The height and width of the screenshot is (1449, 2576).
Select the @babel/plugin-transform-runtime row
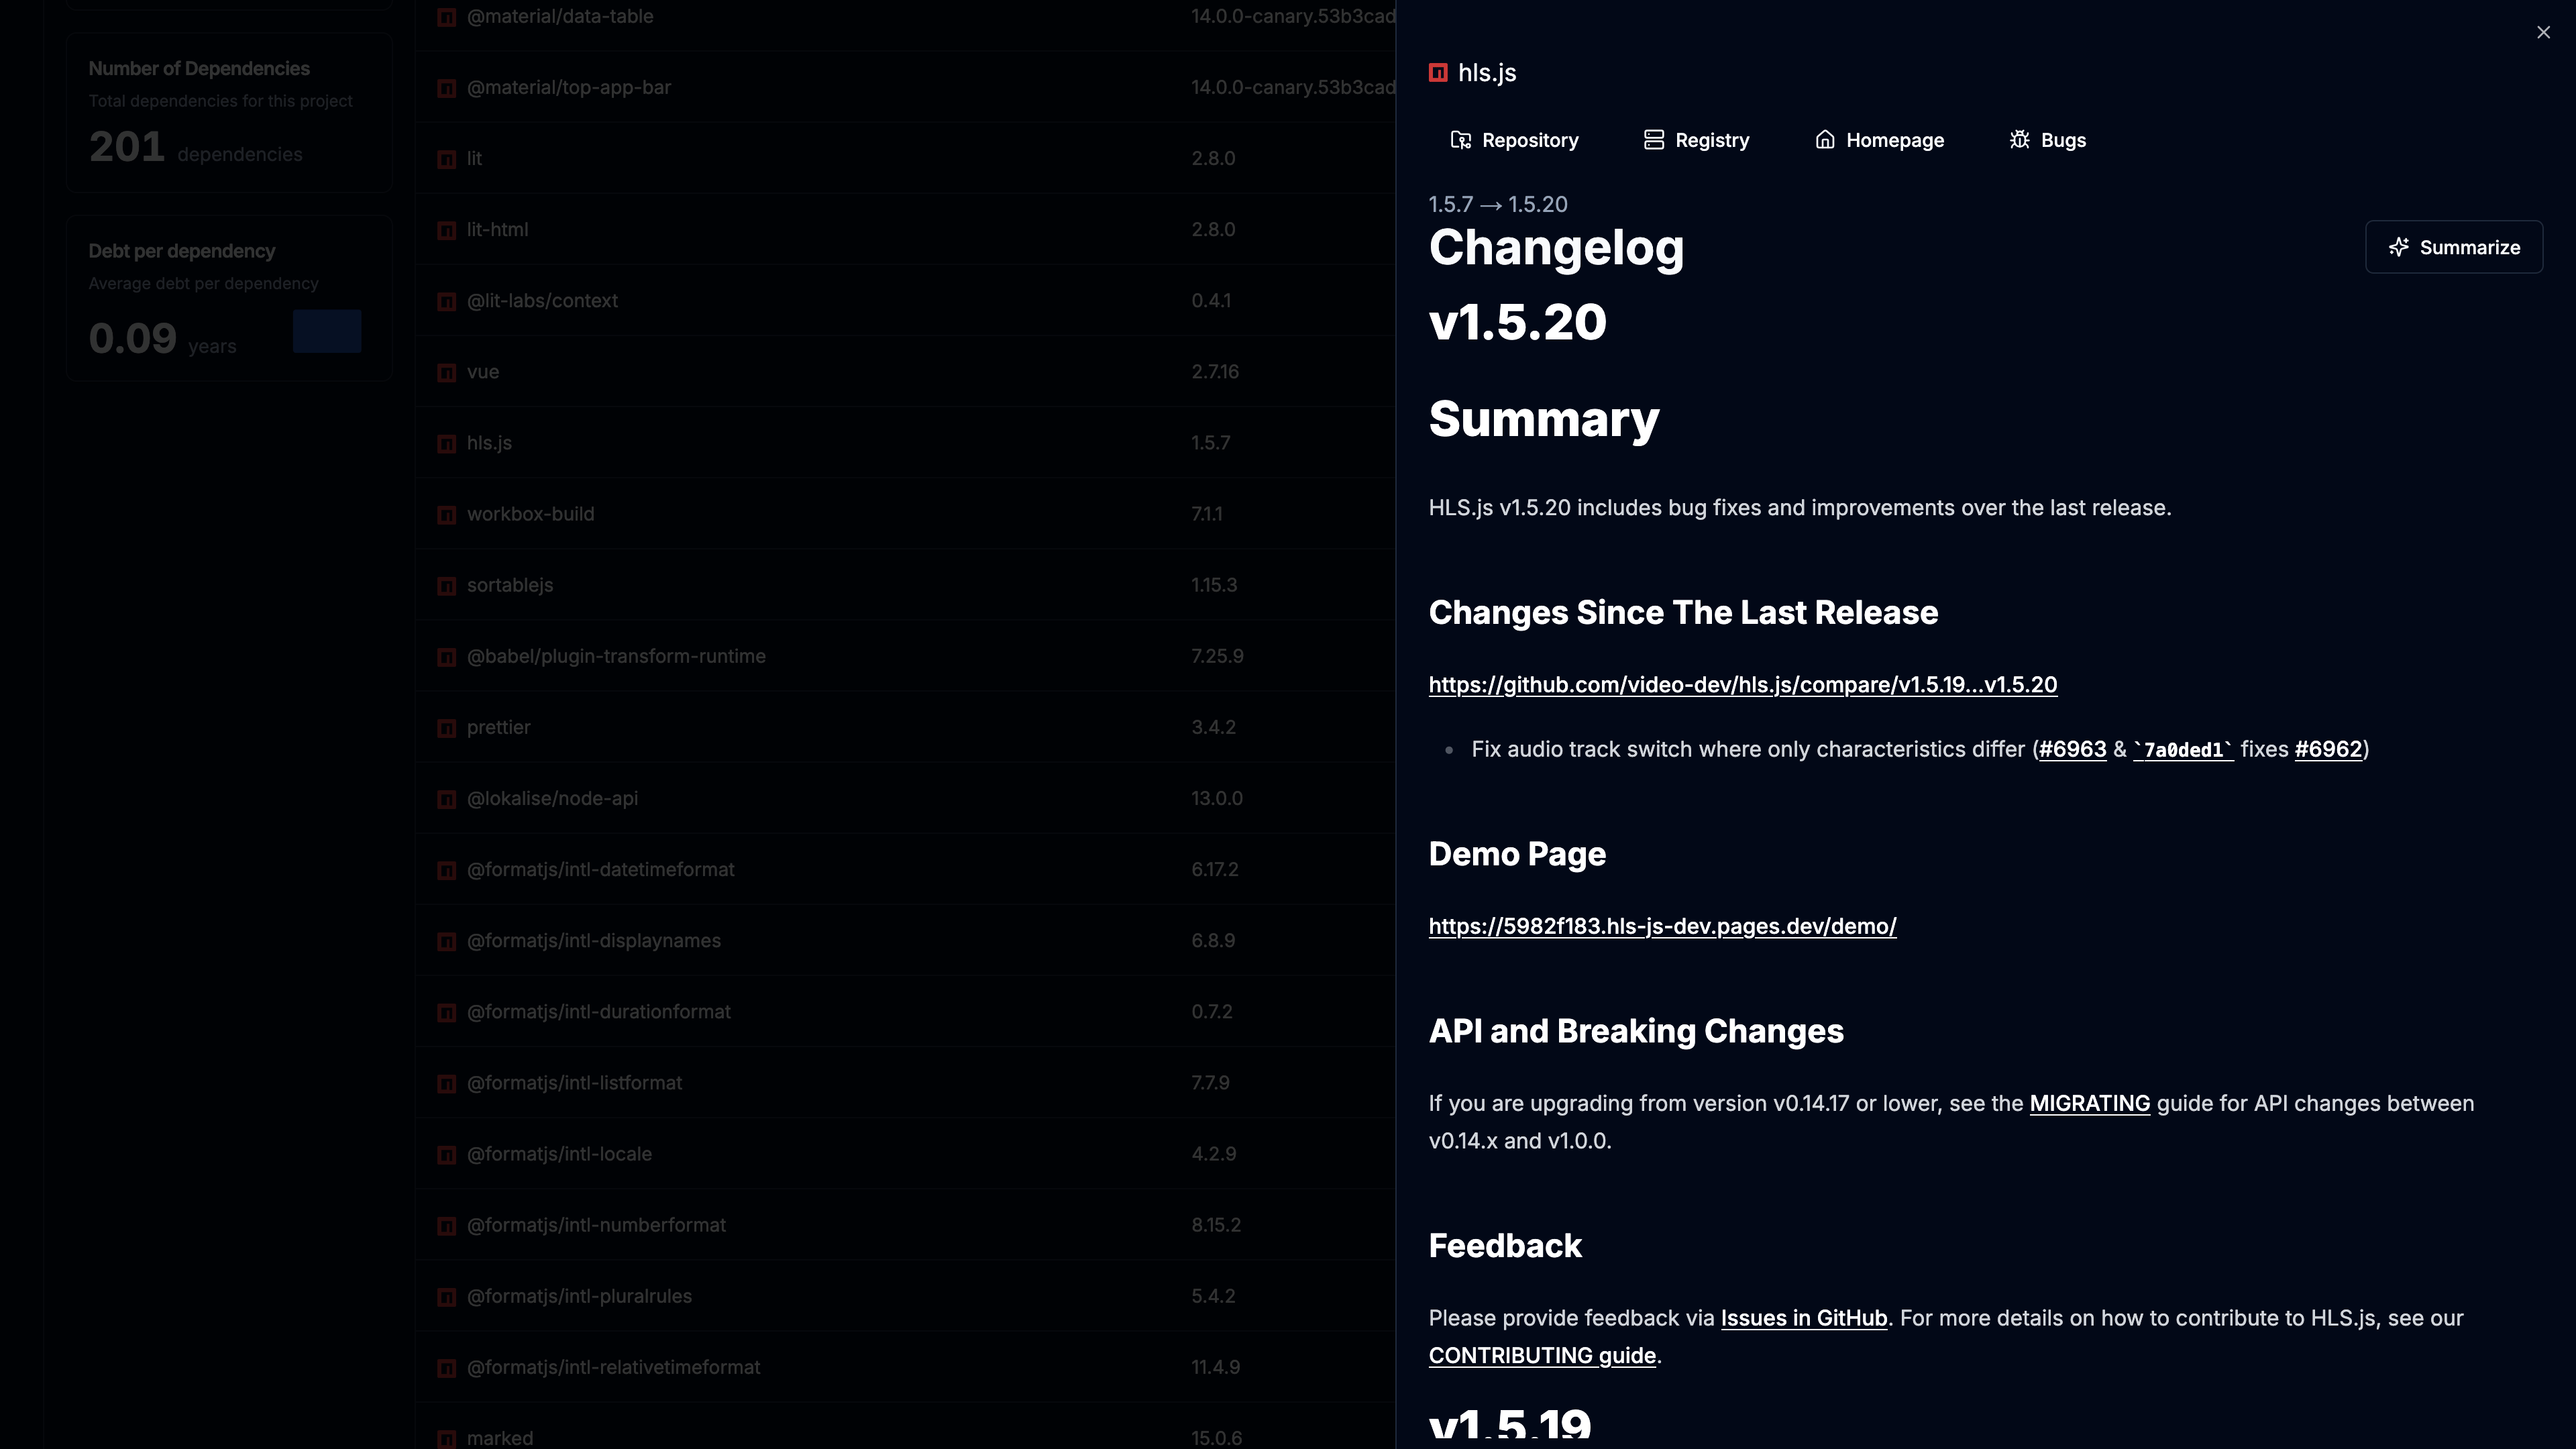coord(905,657)
